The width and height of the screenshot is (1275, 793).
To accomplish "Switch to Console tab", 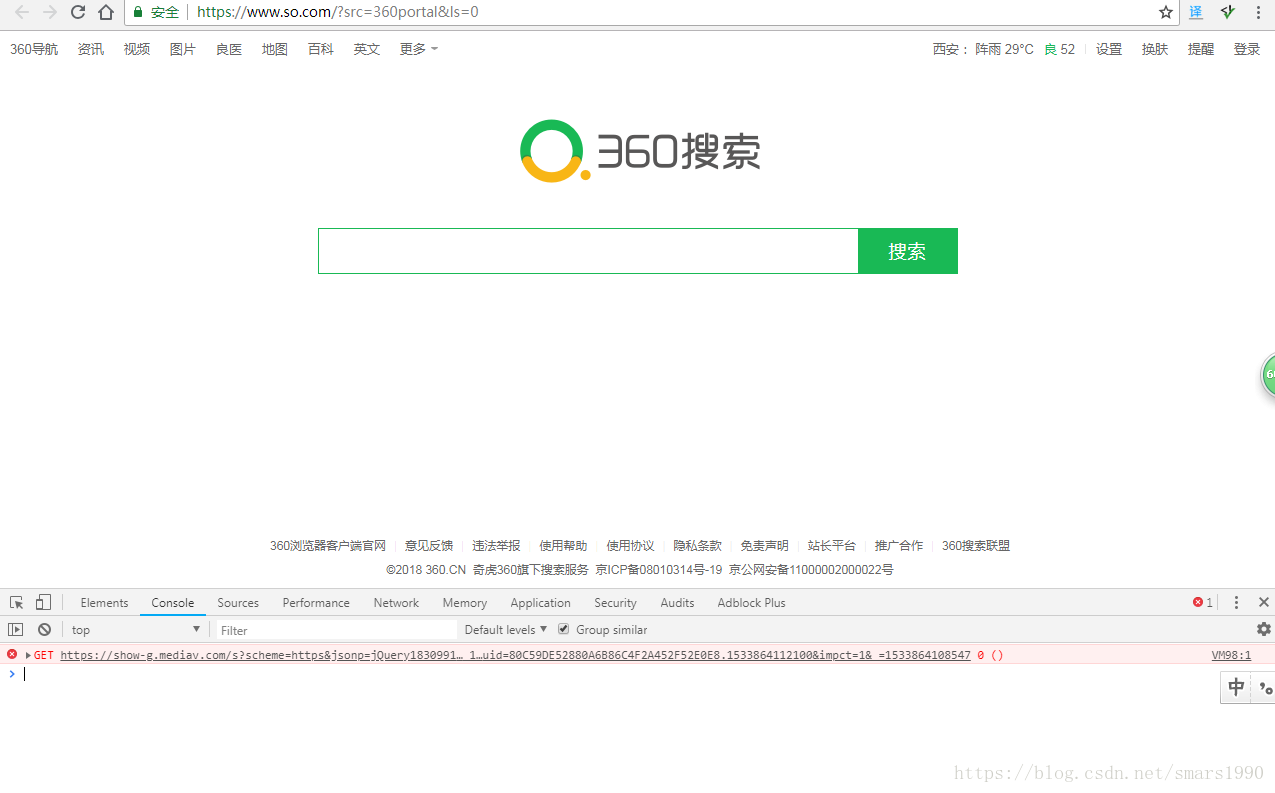I will 173,602.
